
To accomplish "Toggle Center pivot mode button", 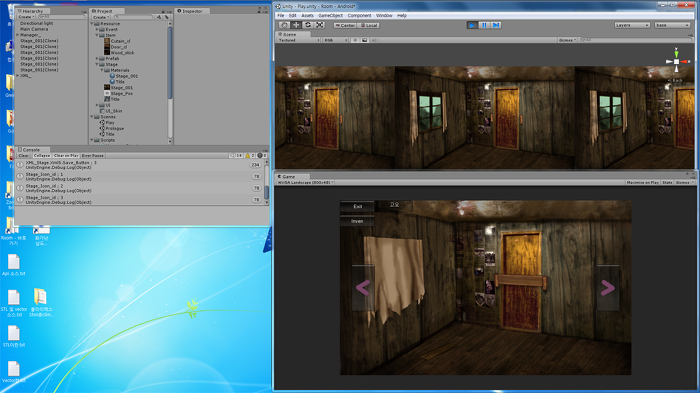I will pyautogui.click(x=345, y=25).
